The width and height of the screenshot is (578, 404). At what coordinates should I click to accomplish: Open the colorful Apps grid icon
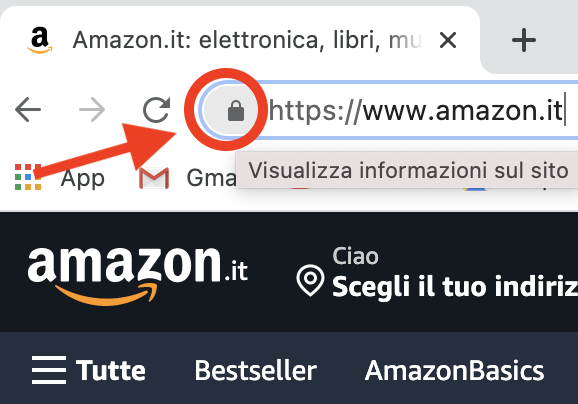[28, 177]
